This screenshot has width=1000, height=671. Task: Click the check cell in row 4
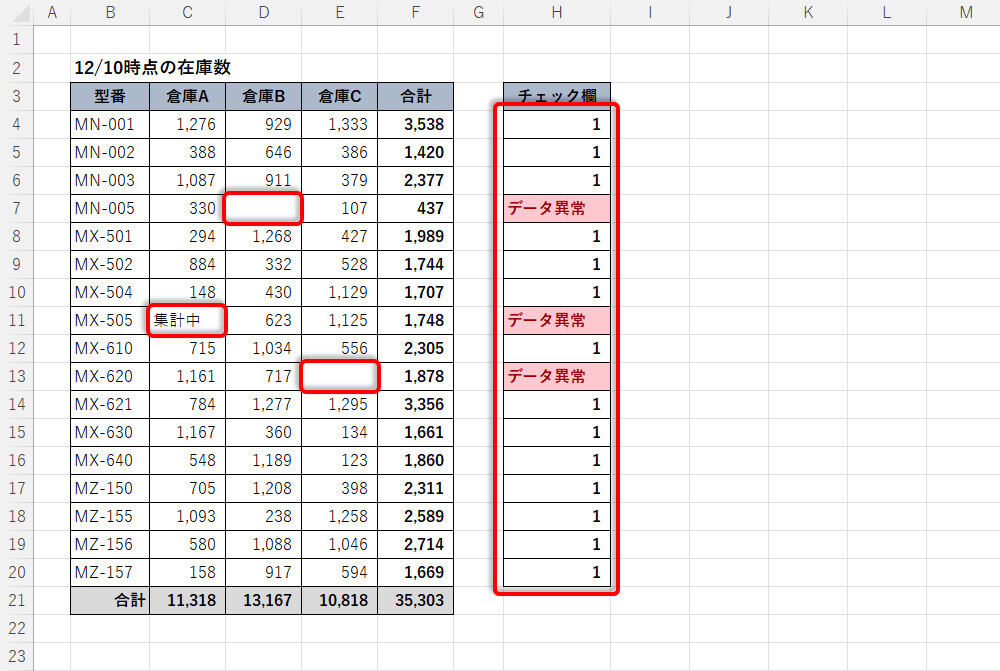557,124
